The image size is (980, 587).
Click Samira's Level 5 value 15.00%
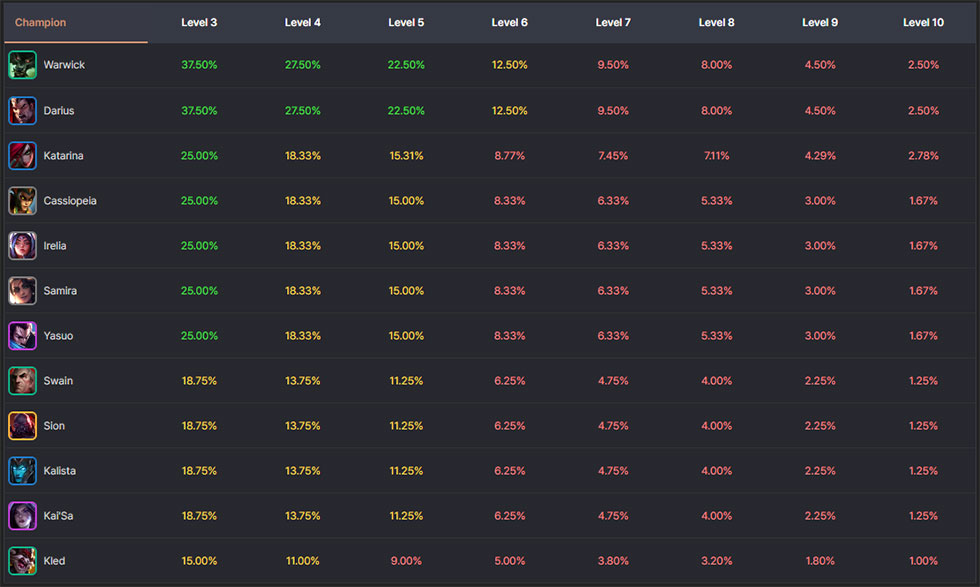tap(406, 291)
